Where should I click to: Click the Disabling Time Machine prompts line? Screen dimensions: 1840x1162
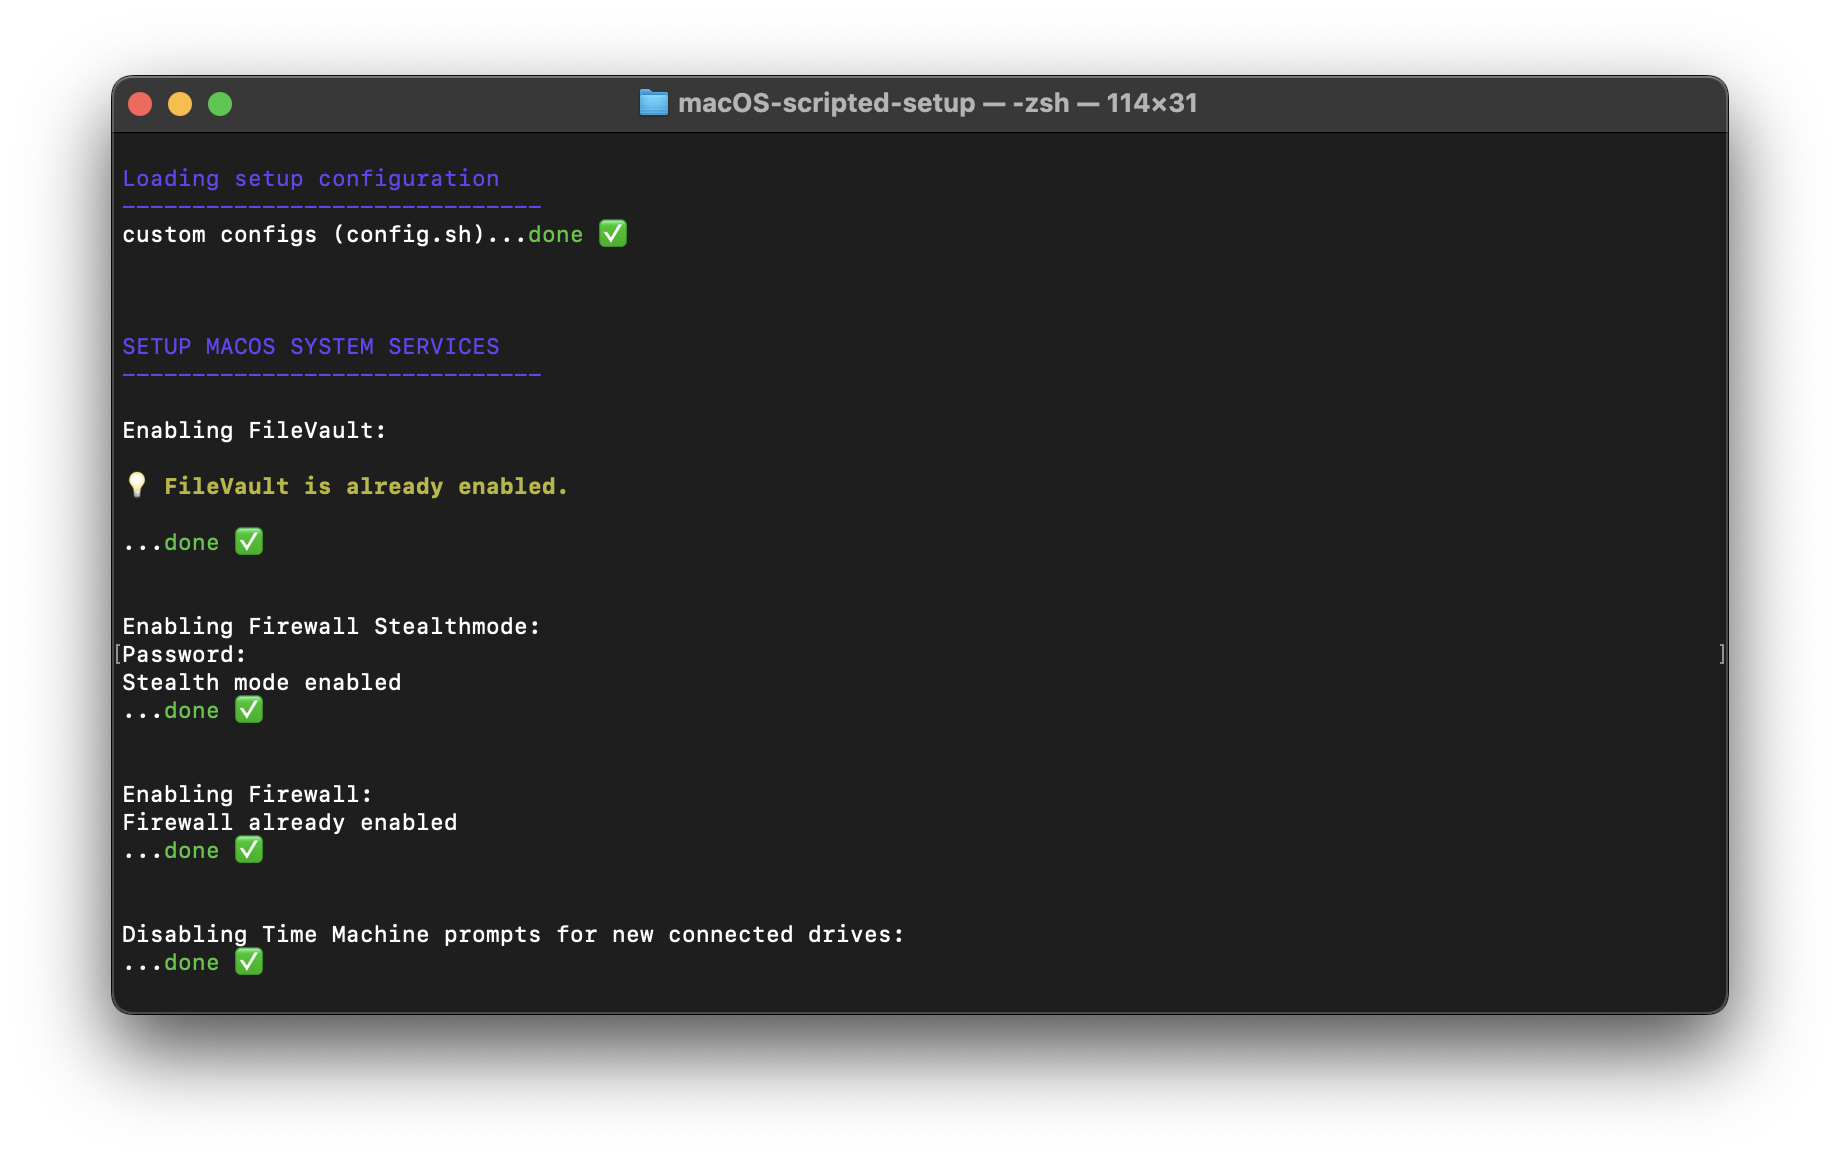click(512, 935)
